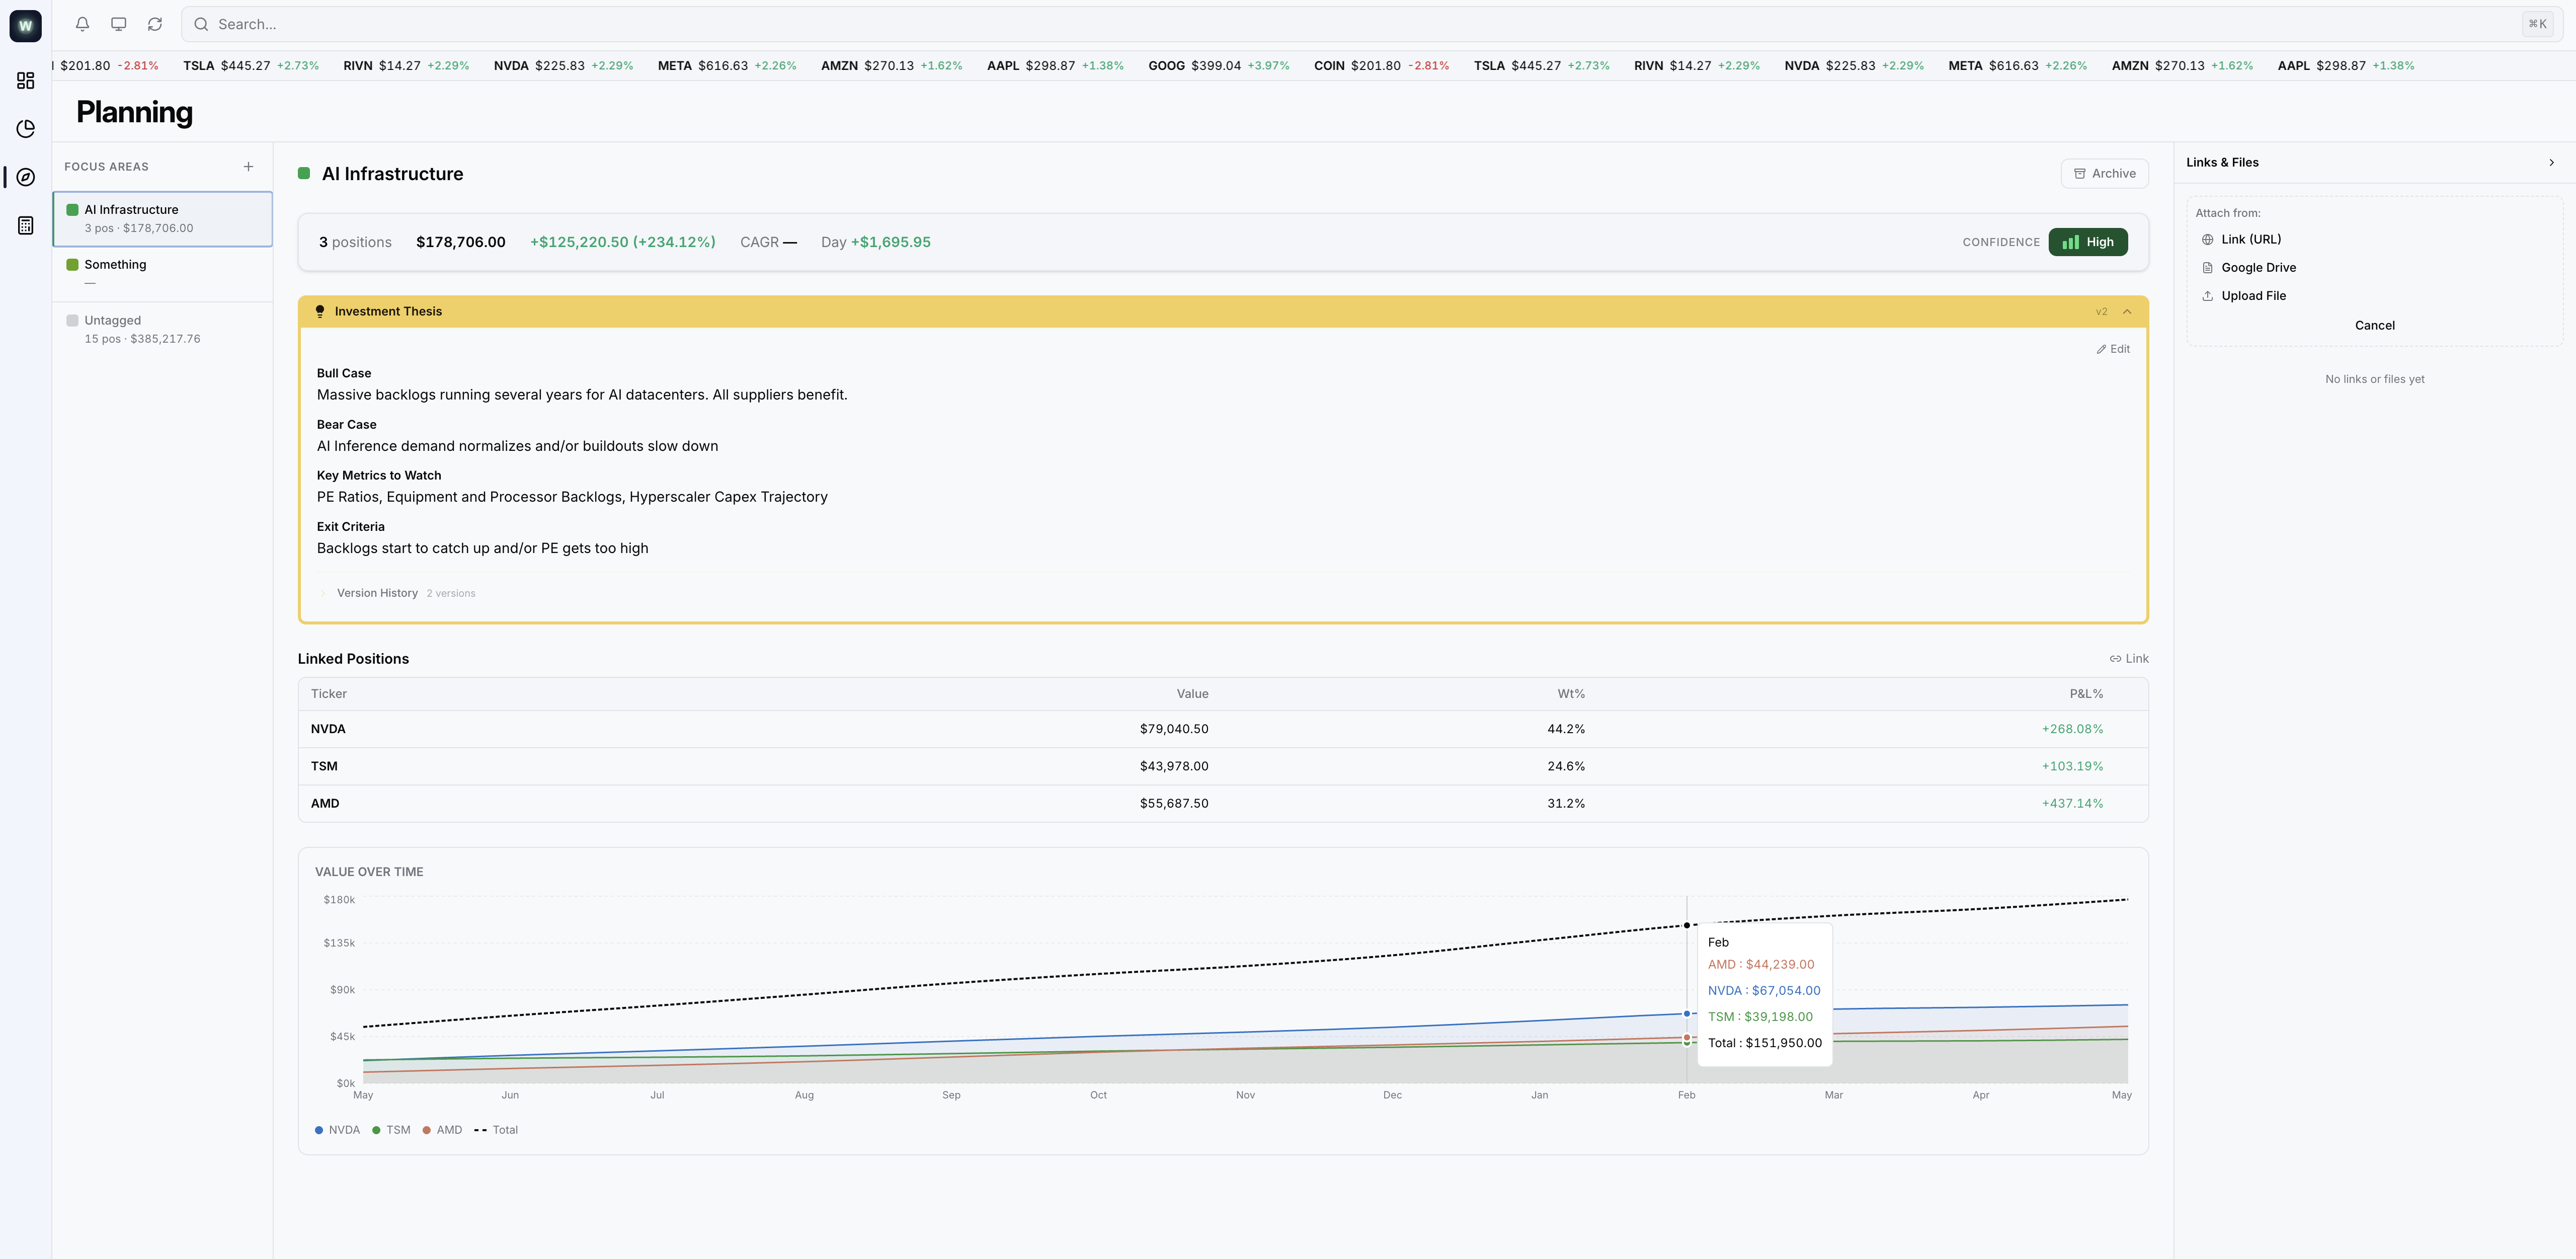Click in the Search input field
The image size is (2576, 1259).
[x=1372, y=24]
